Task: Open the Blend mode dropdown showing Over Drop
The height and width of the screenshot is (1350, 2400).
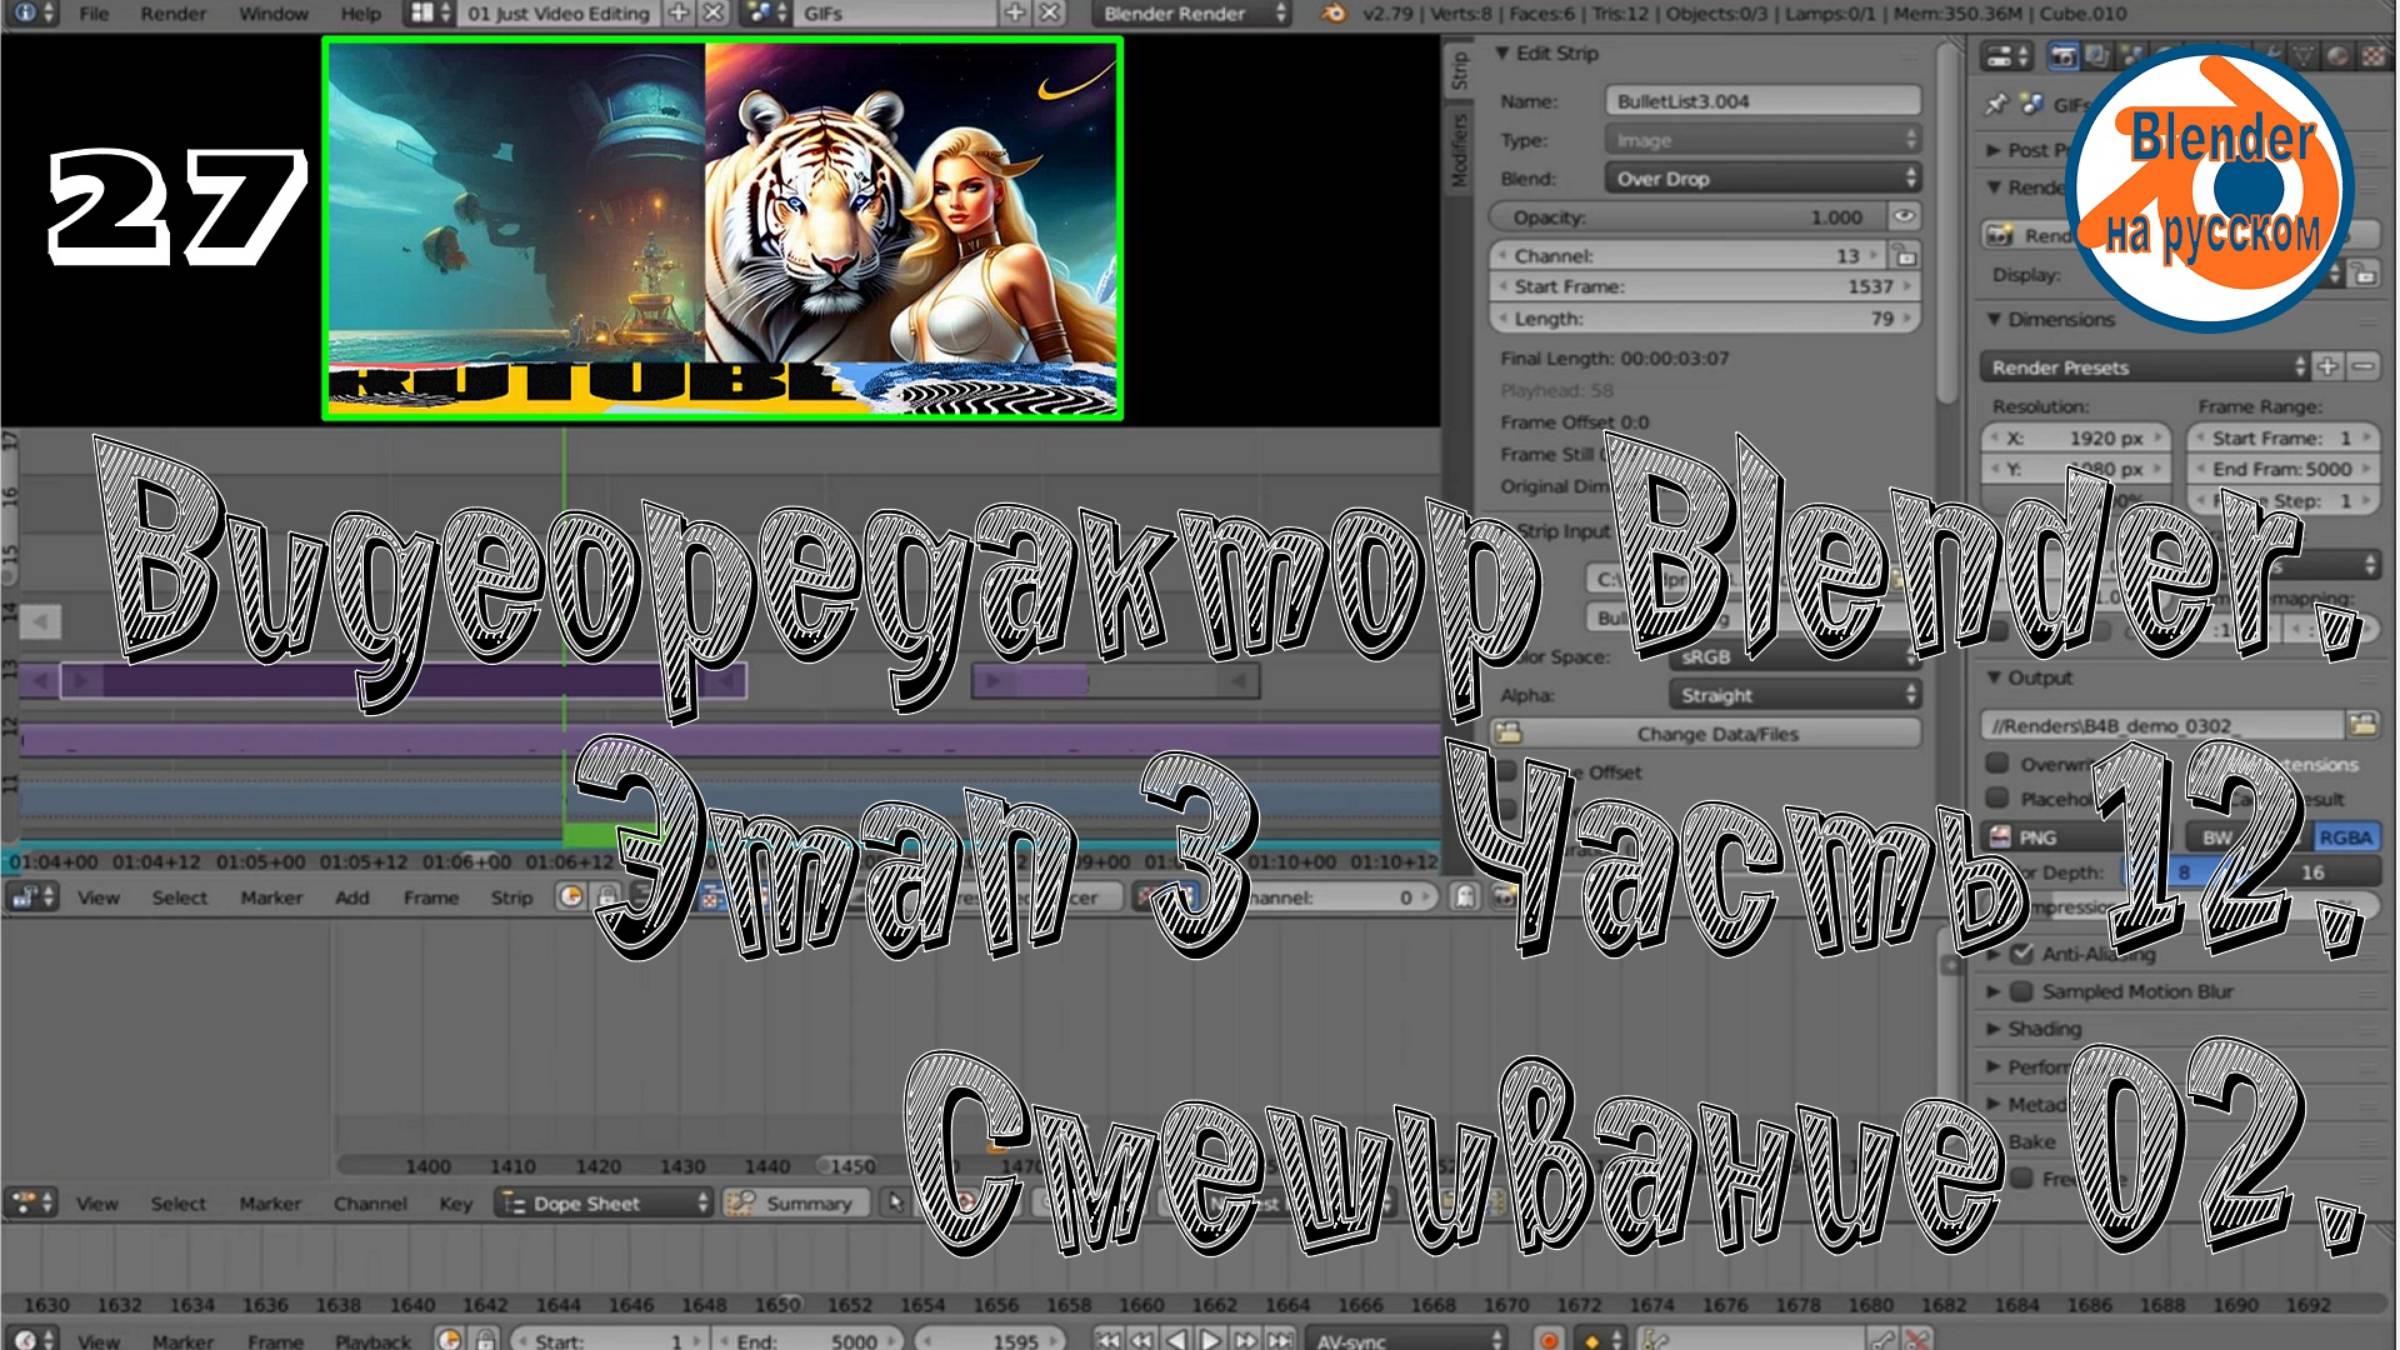Action: tap(1762, 179)
